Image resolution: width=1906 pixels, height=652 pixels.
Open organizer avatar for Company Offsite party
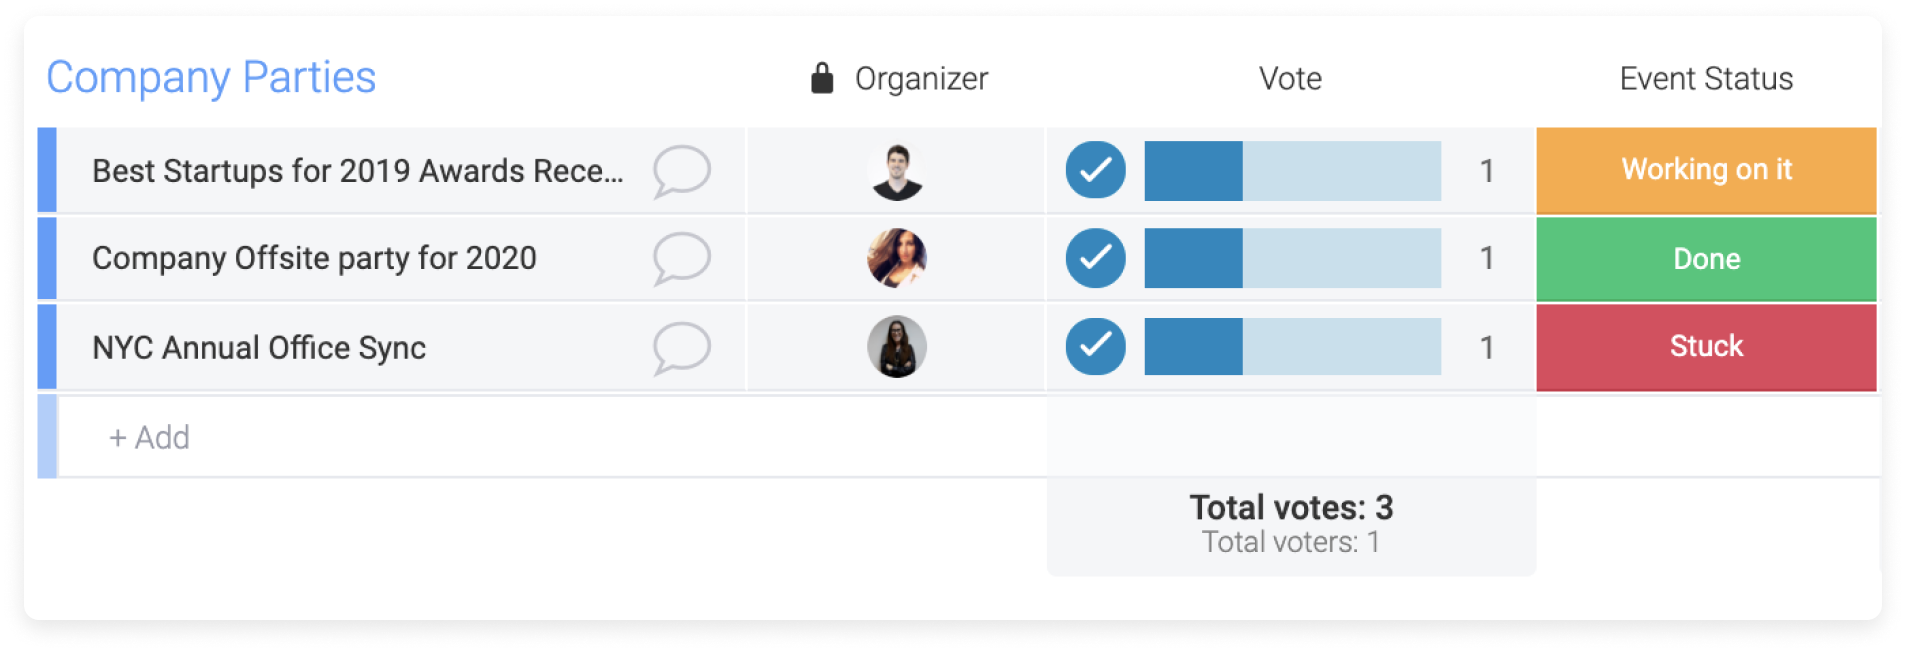coord(896,258)
